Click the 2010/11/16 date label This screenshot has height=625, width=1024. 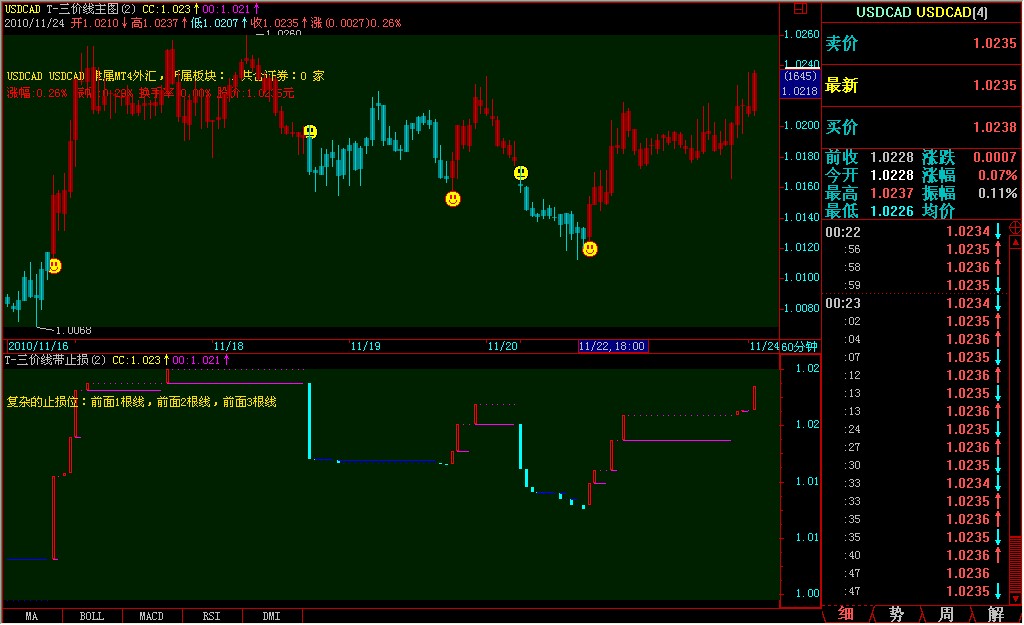tap(39, 346)
